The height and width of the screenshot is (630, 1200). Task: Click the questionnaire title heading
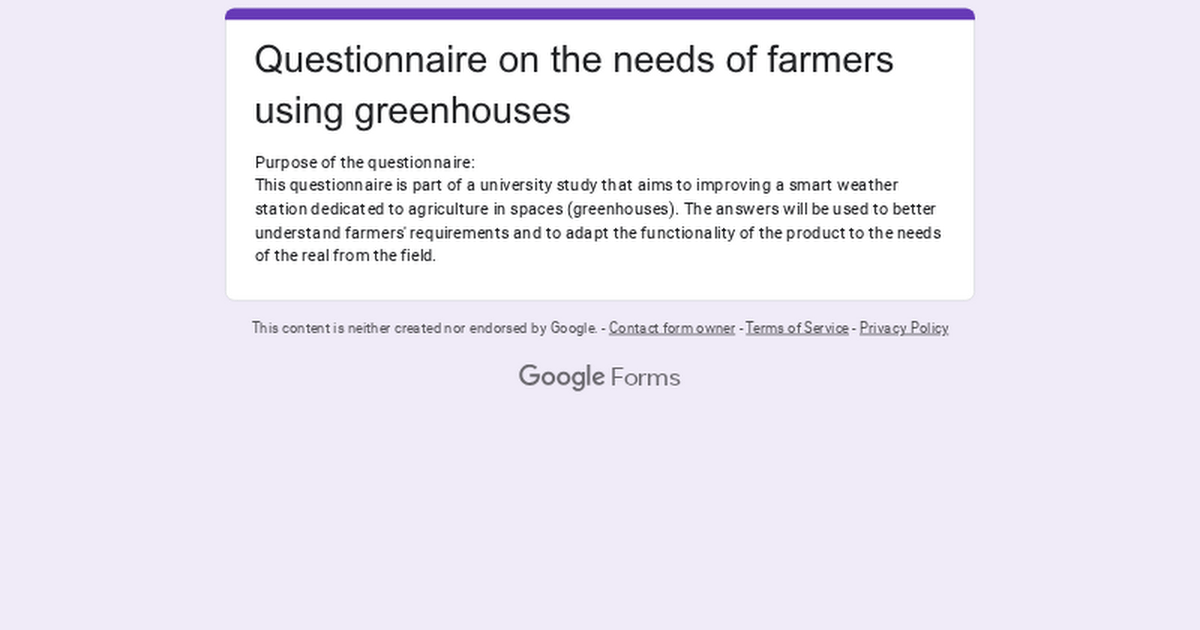coord(574,85)
